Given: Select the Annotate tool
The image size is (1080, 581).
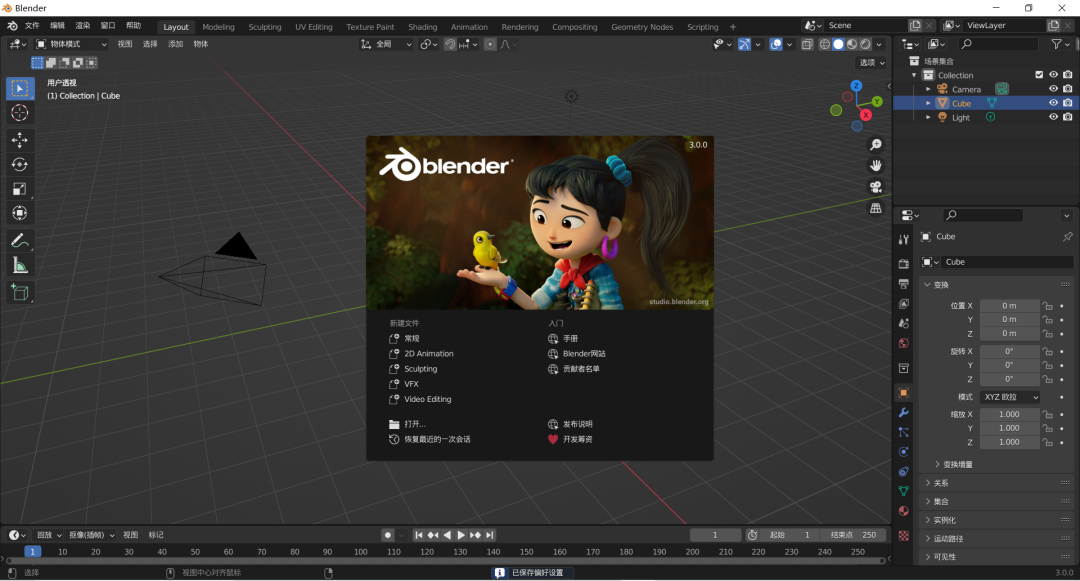Looking at the screenshot, I should coord(20,240).
